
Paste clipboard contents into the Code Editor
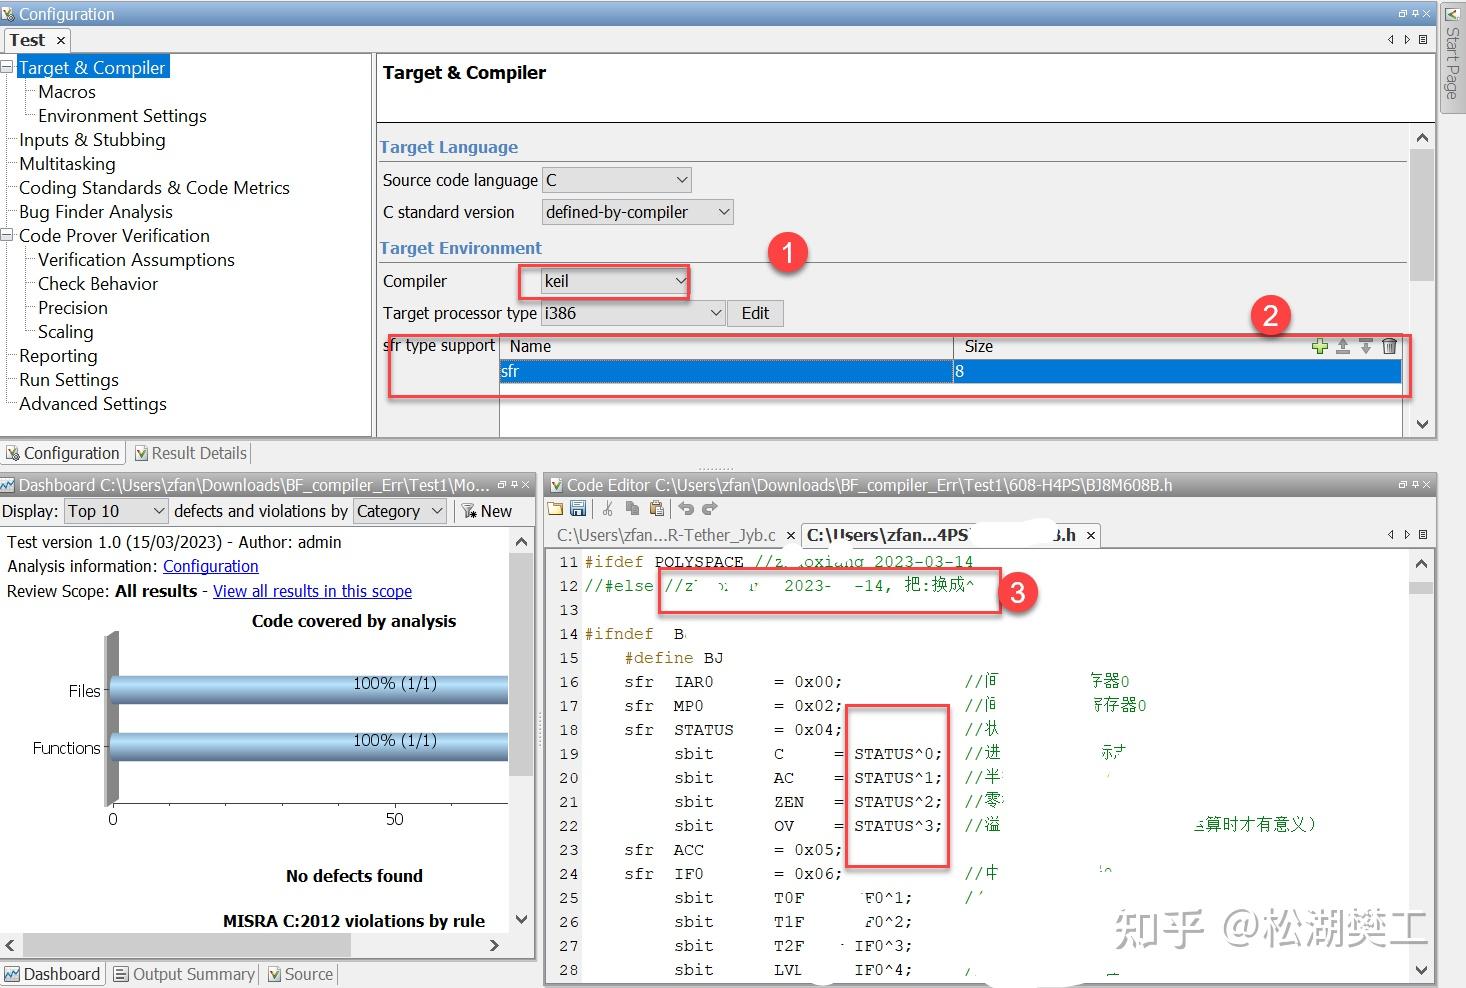point(656,508)
